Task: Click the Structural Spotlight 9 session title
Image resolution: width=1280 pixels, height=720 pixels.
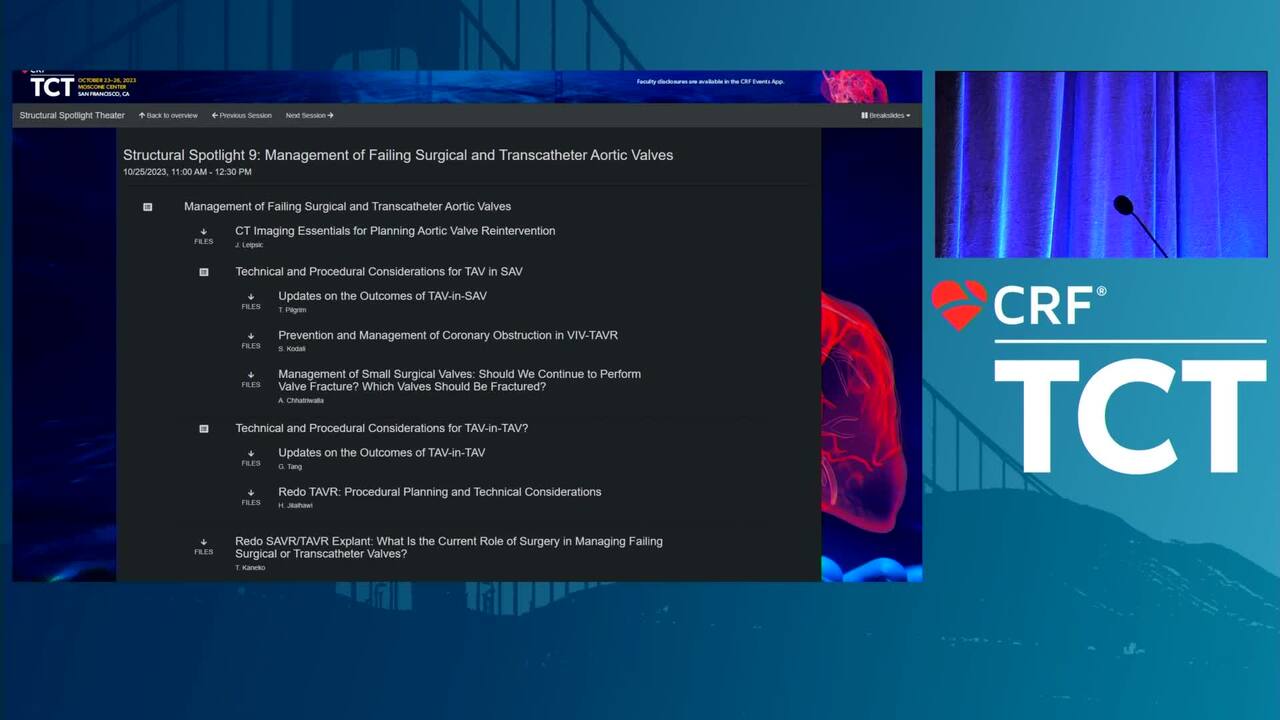Action: pyautogui.click(x=398, y=155)
